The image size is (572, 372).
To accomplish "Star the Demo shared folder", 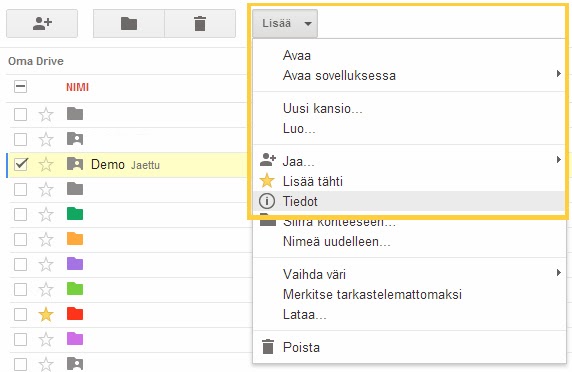I will pyautogui.click(x=46, y=165).
